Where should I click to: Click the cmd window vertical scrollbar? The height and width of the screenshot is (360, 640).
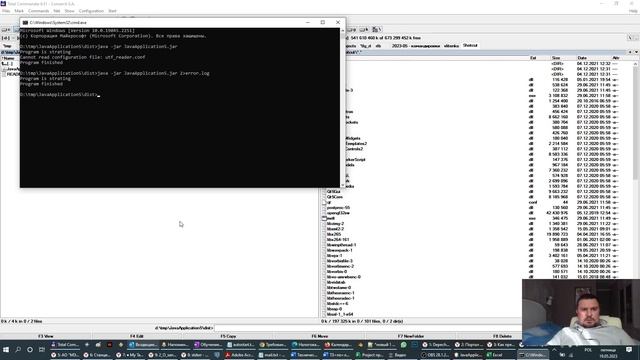[x=342, y=107]
